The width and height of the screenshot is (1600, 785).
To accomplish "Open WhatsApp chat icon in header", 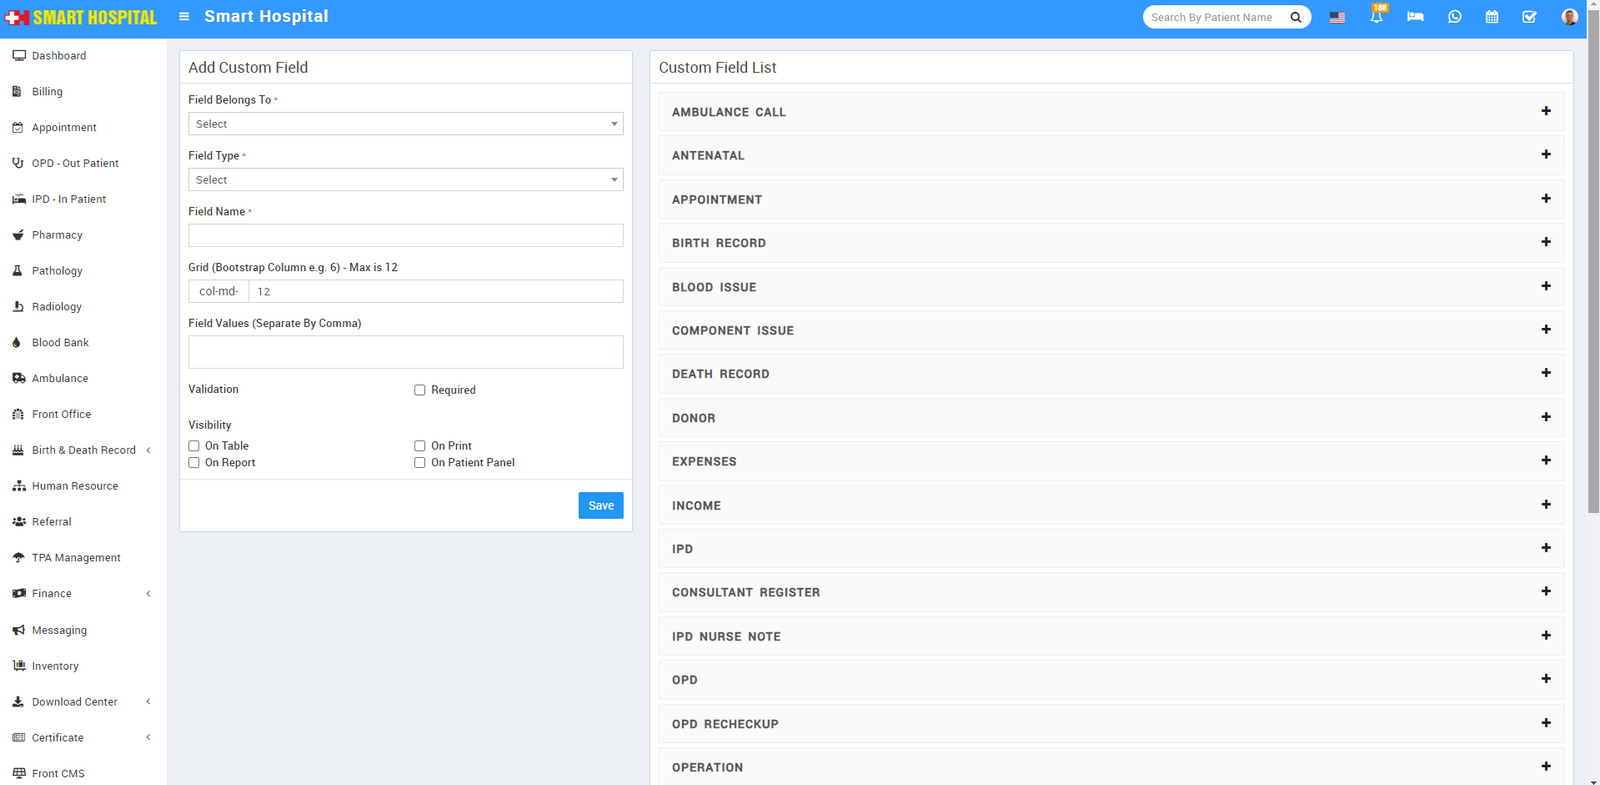I will 1454,17.
